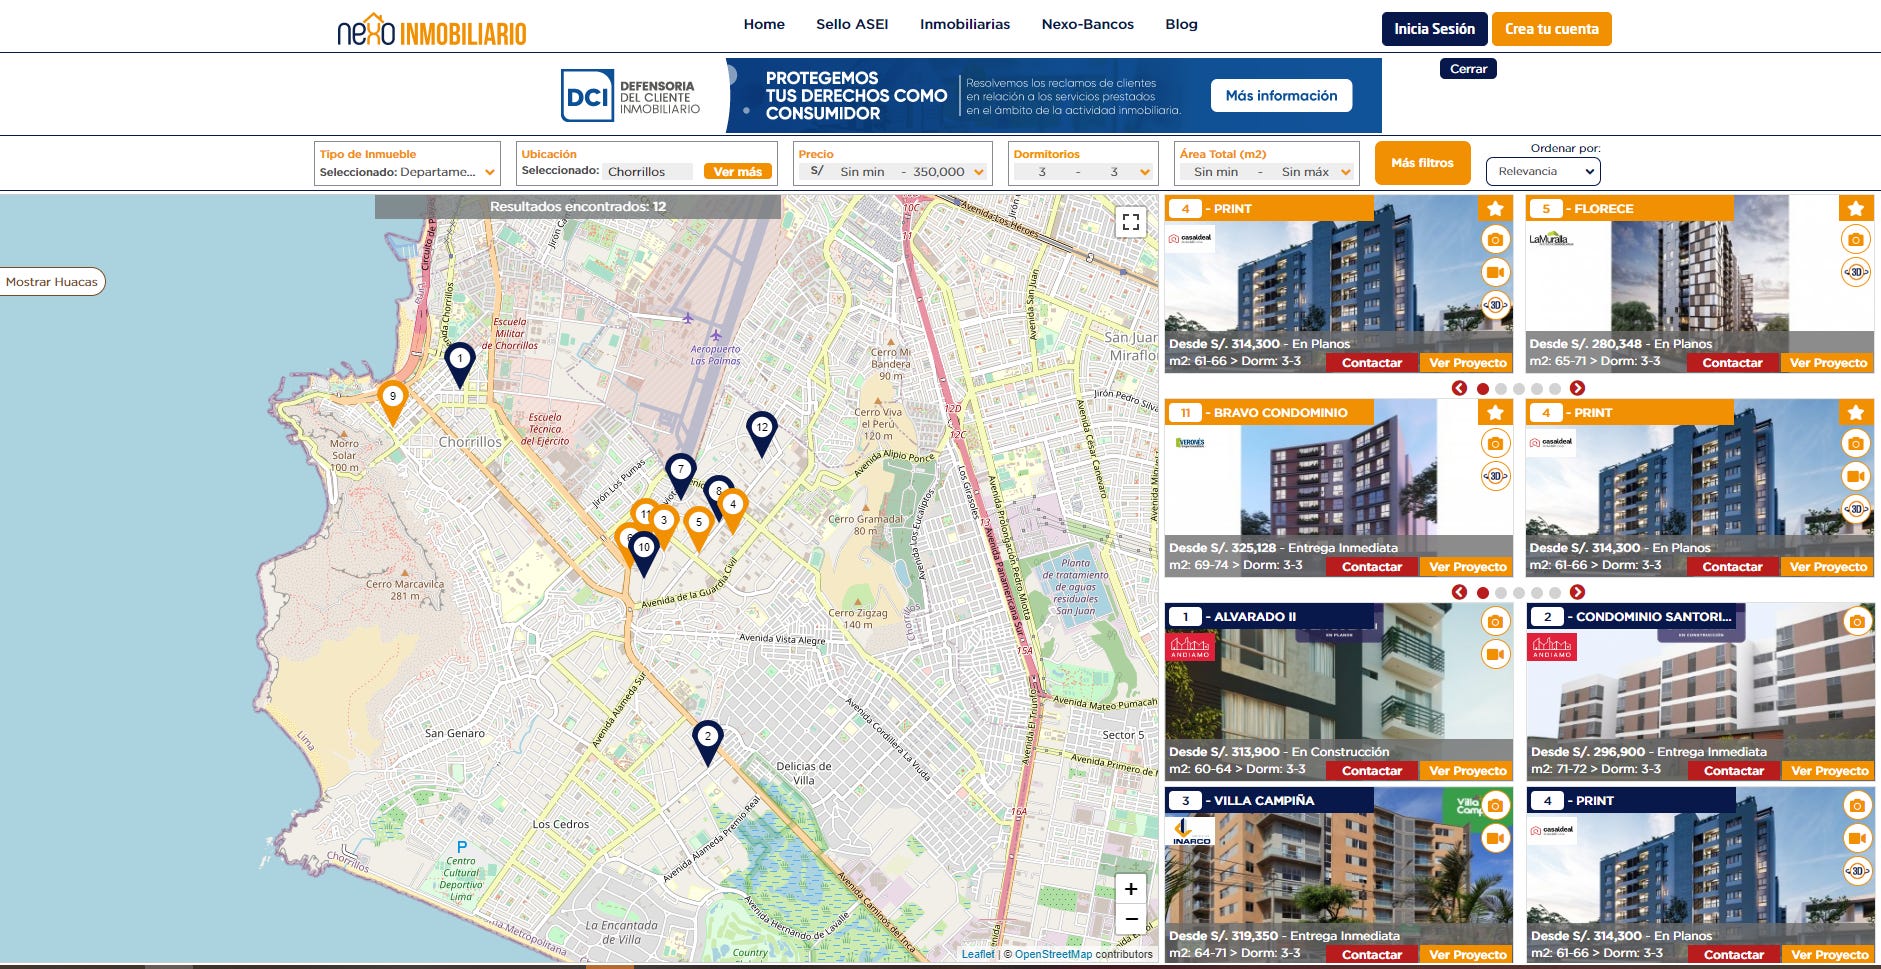Open the Blog menu item
Screen dimensions: 1881x969
coord(1181,24)
